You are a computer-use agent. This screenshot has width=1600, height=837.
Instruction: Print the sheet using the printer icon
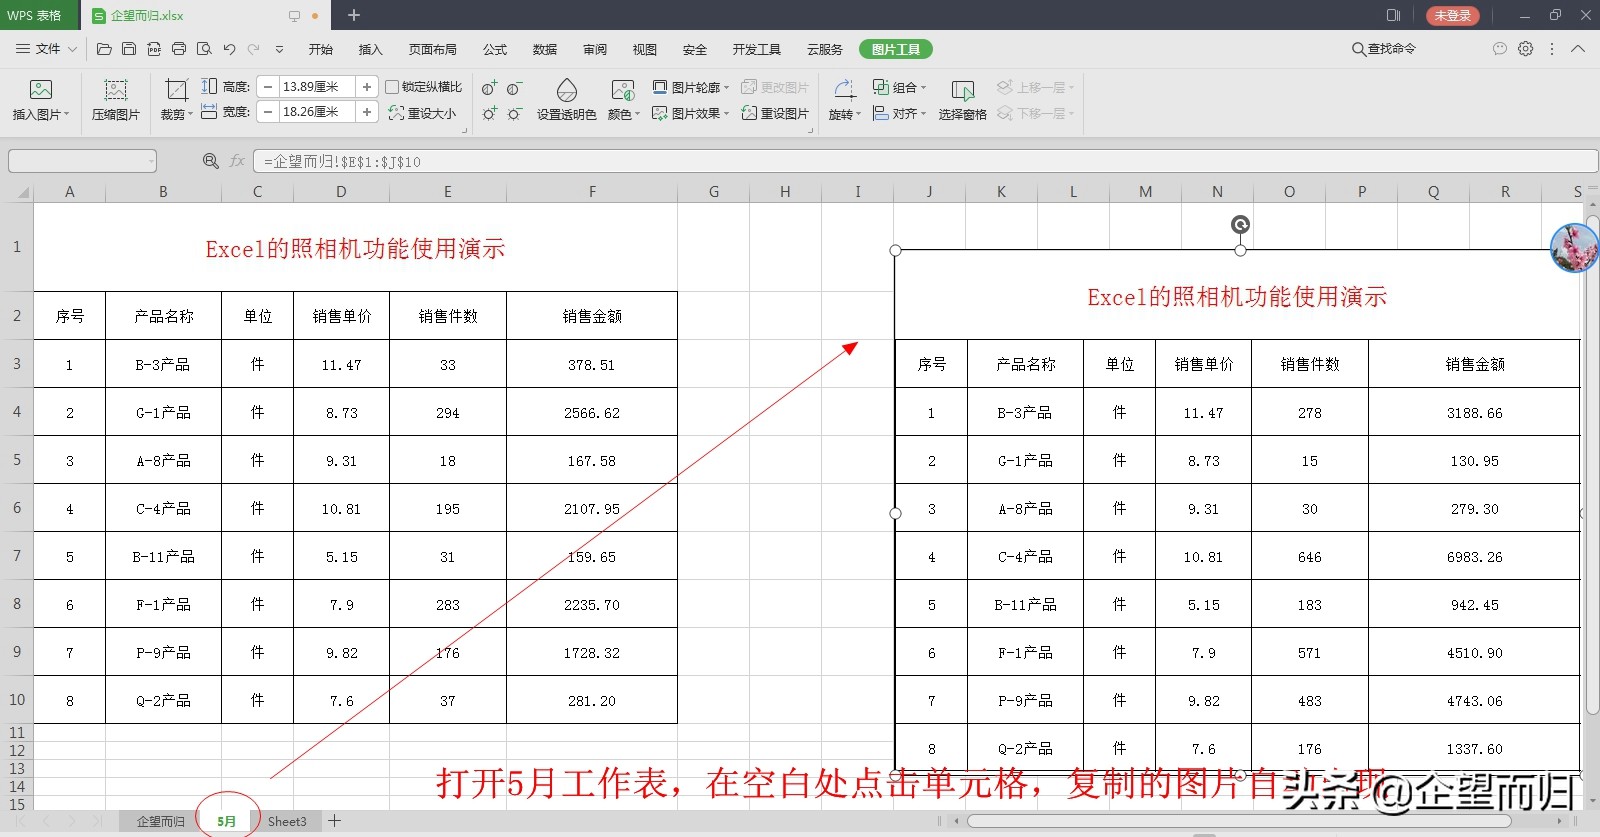pos(179,49)
